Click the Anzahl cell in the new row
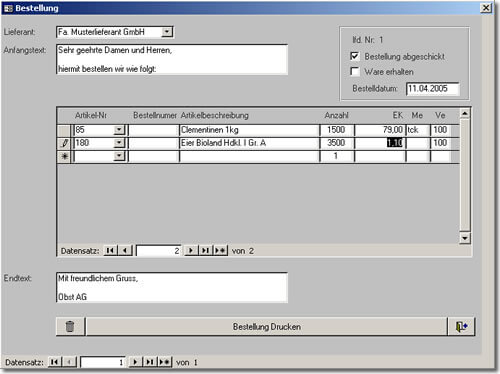Viewport: 500px width, 374px height. [x=337, y=156]
